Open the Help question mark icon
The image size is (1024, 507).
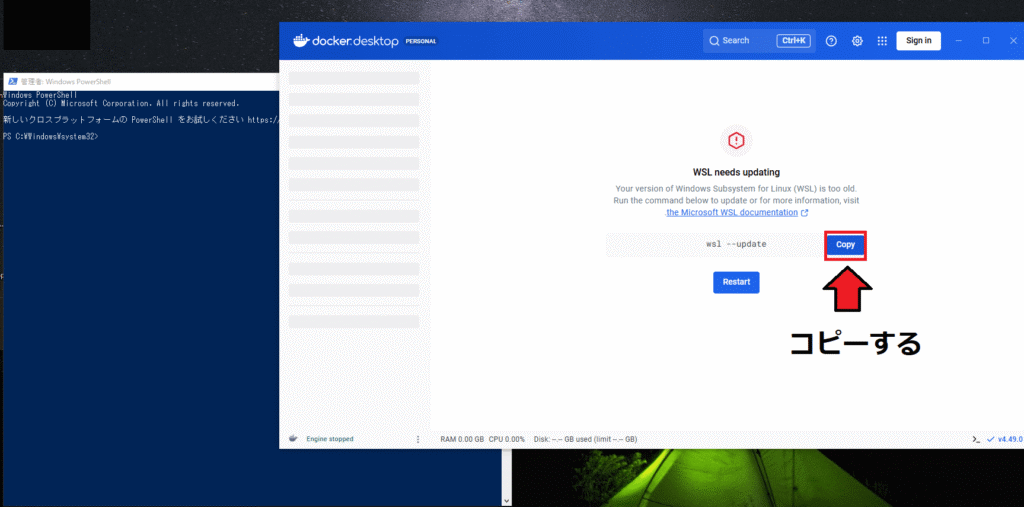831,41
